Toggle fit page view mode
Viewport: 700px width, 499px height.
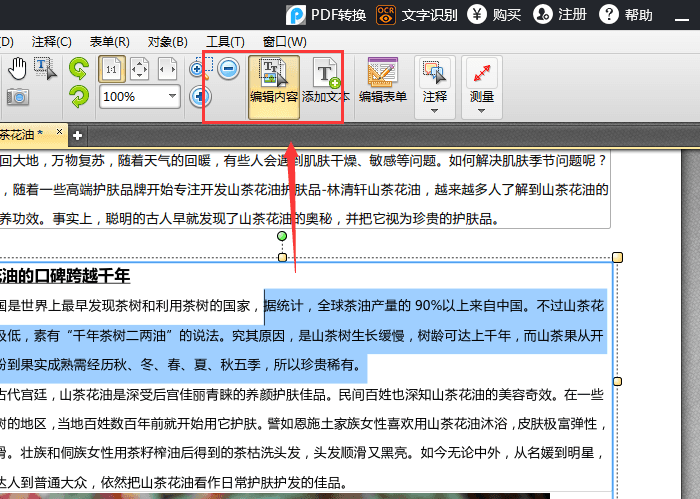(x=140, y=69)
